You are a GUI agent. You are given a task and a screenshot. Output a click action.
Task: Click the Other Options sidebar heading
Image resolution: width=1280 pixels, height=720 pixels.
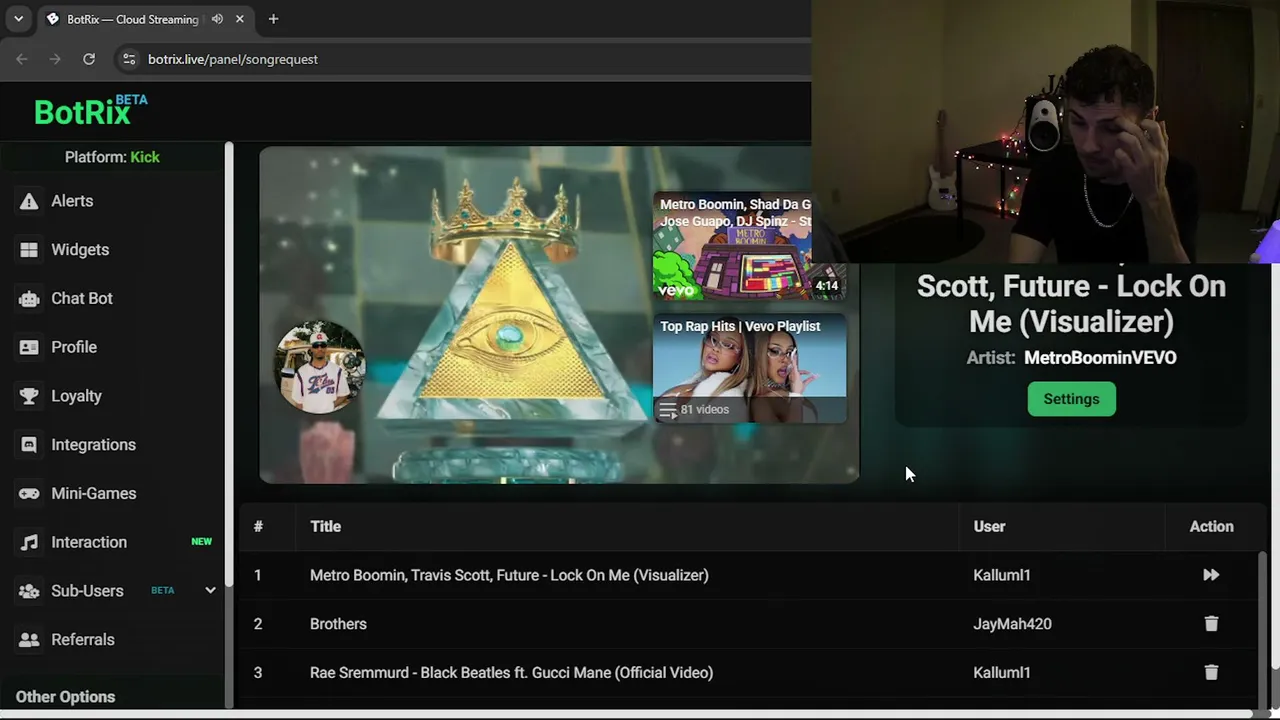point(65,697)
